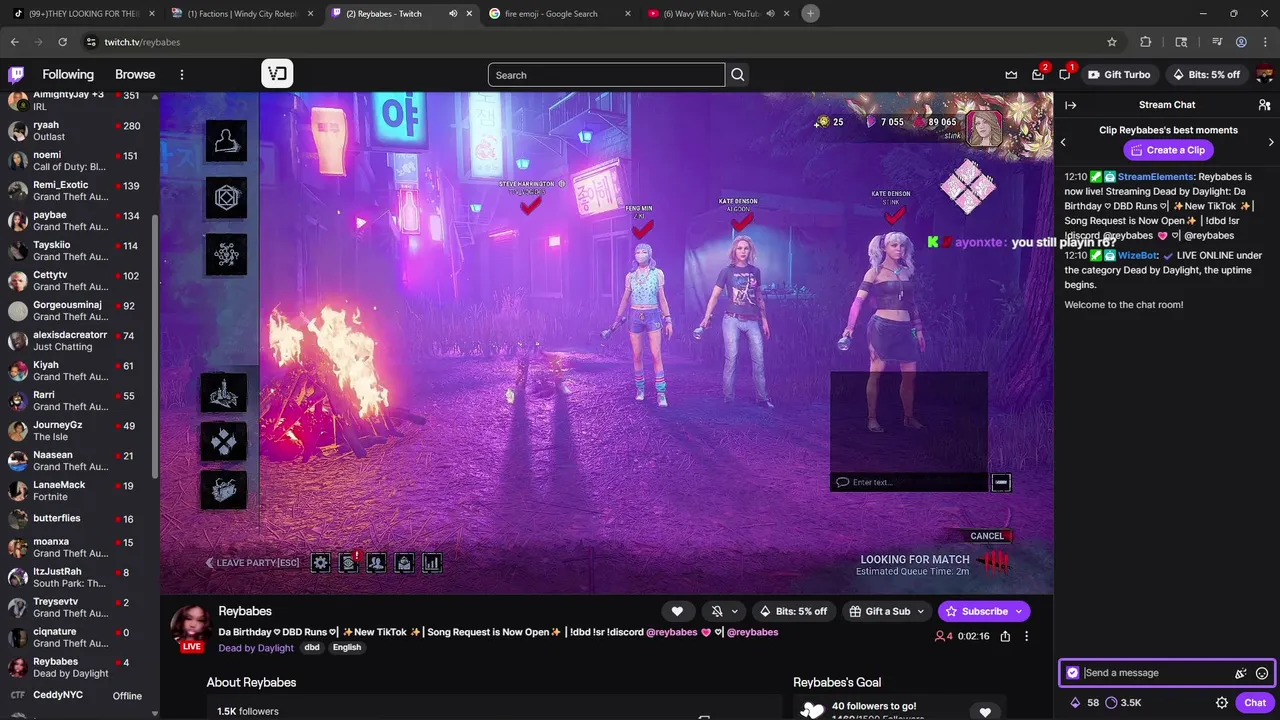Expand the Subscribe button dropdown
Screen dimensions: 1280x720
click(1019, 611)
